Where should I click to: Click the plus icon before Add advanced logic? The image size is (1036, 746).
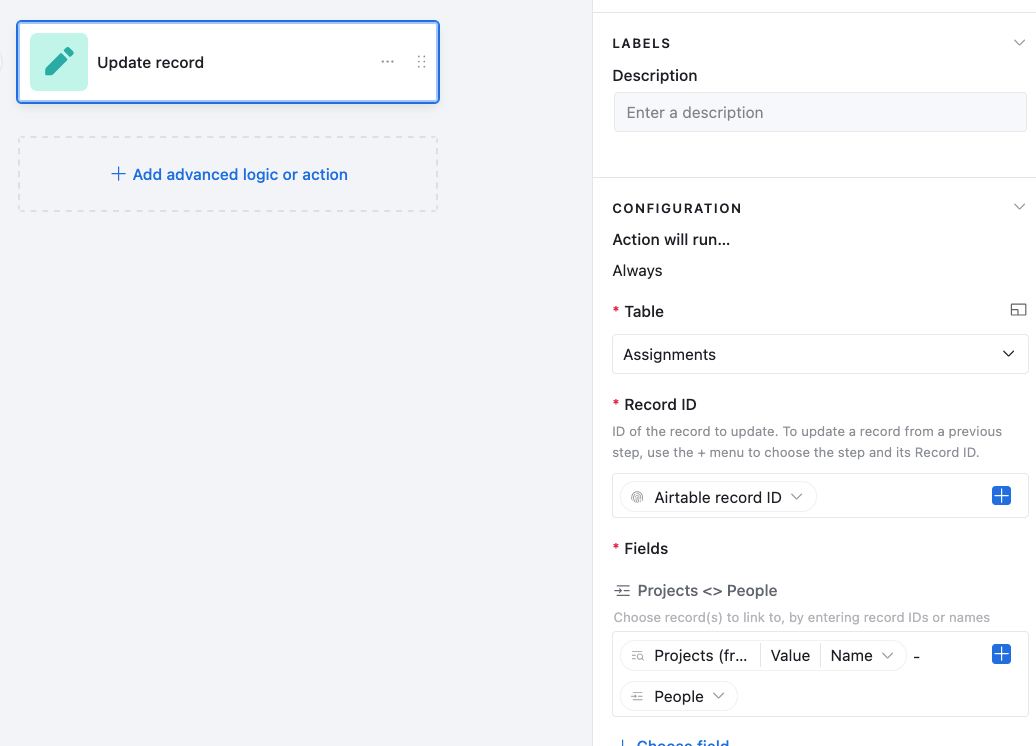pos(118,174)
